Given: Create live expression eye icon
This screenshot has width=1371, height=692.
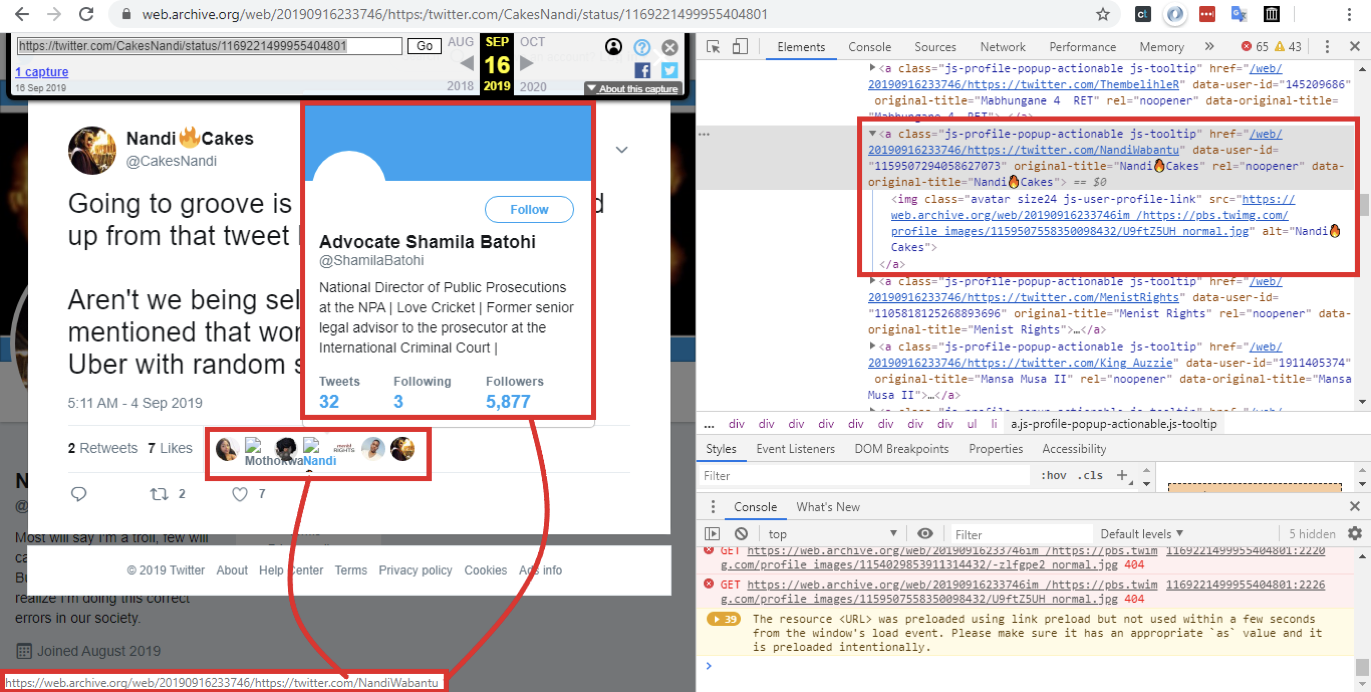Looking at the screenshot, I should click(925, 534).
